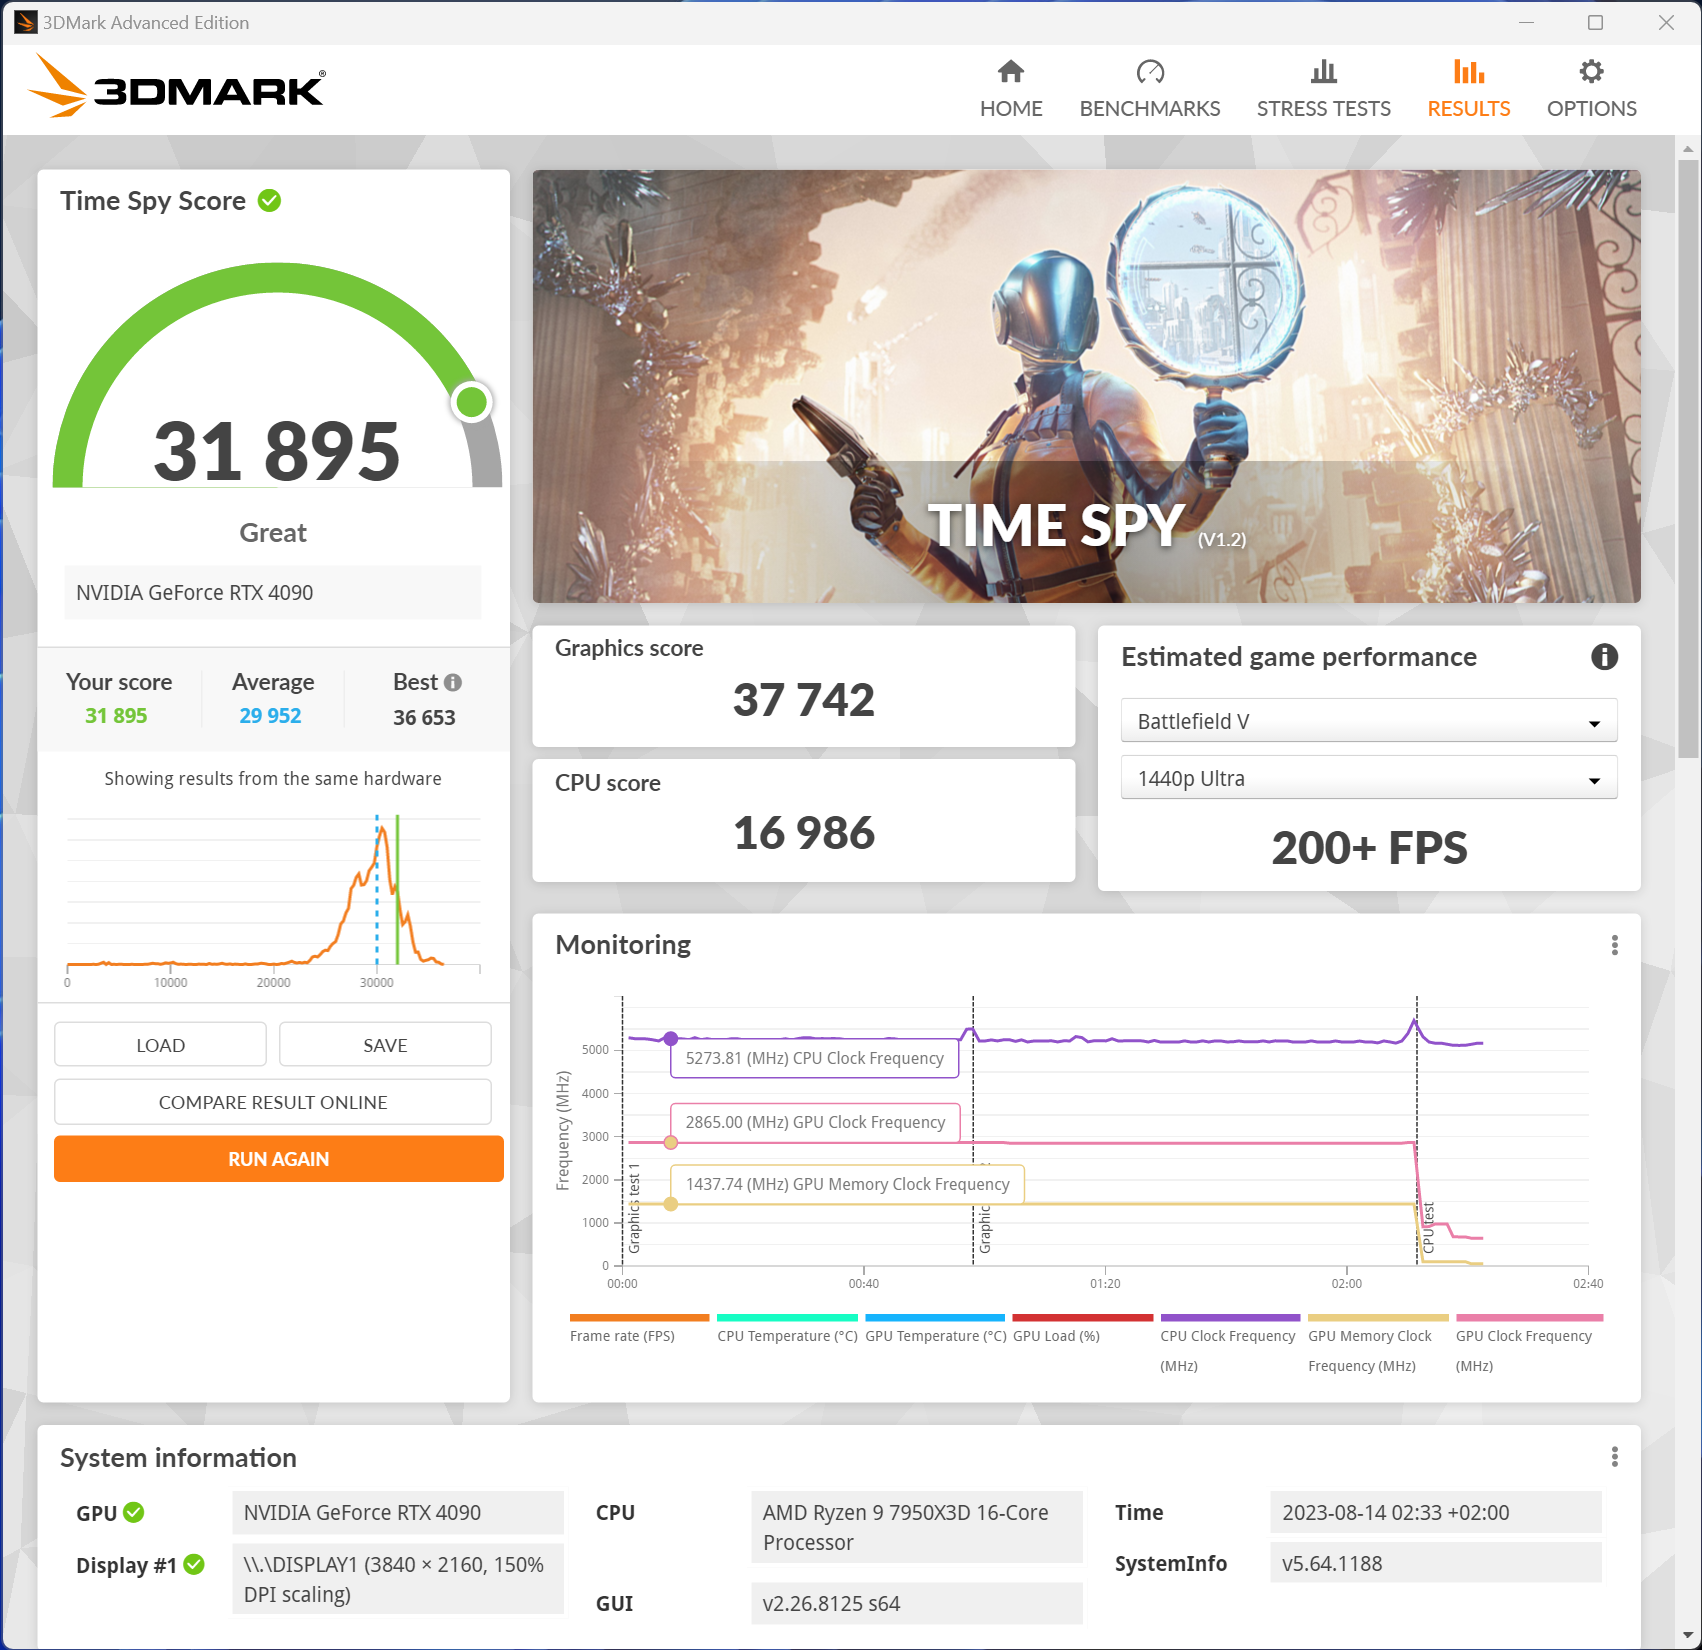Click the Time value 2023-08-14 02:33
The height and width of the screenshot is (1650, 1702).
(x=1435, y=1512)
